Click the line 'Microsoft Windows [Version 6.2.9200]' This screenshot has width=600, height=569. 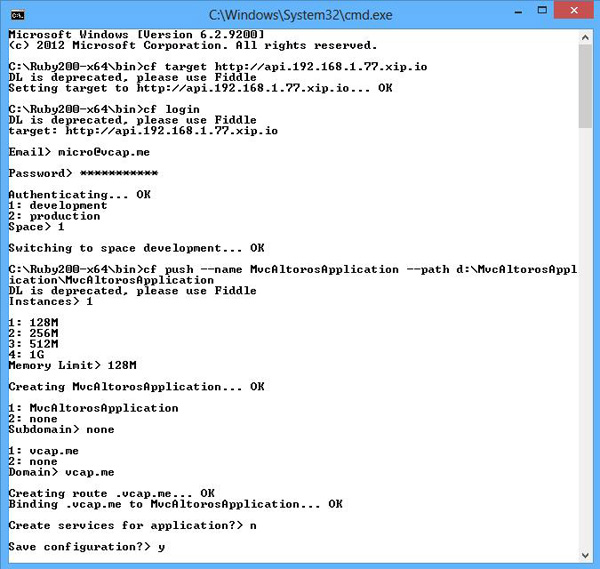[137, 34]
